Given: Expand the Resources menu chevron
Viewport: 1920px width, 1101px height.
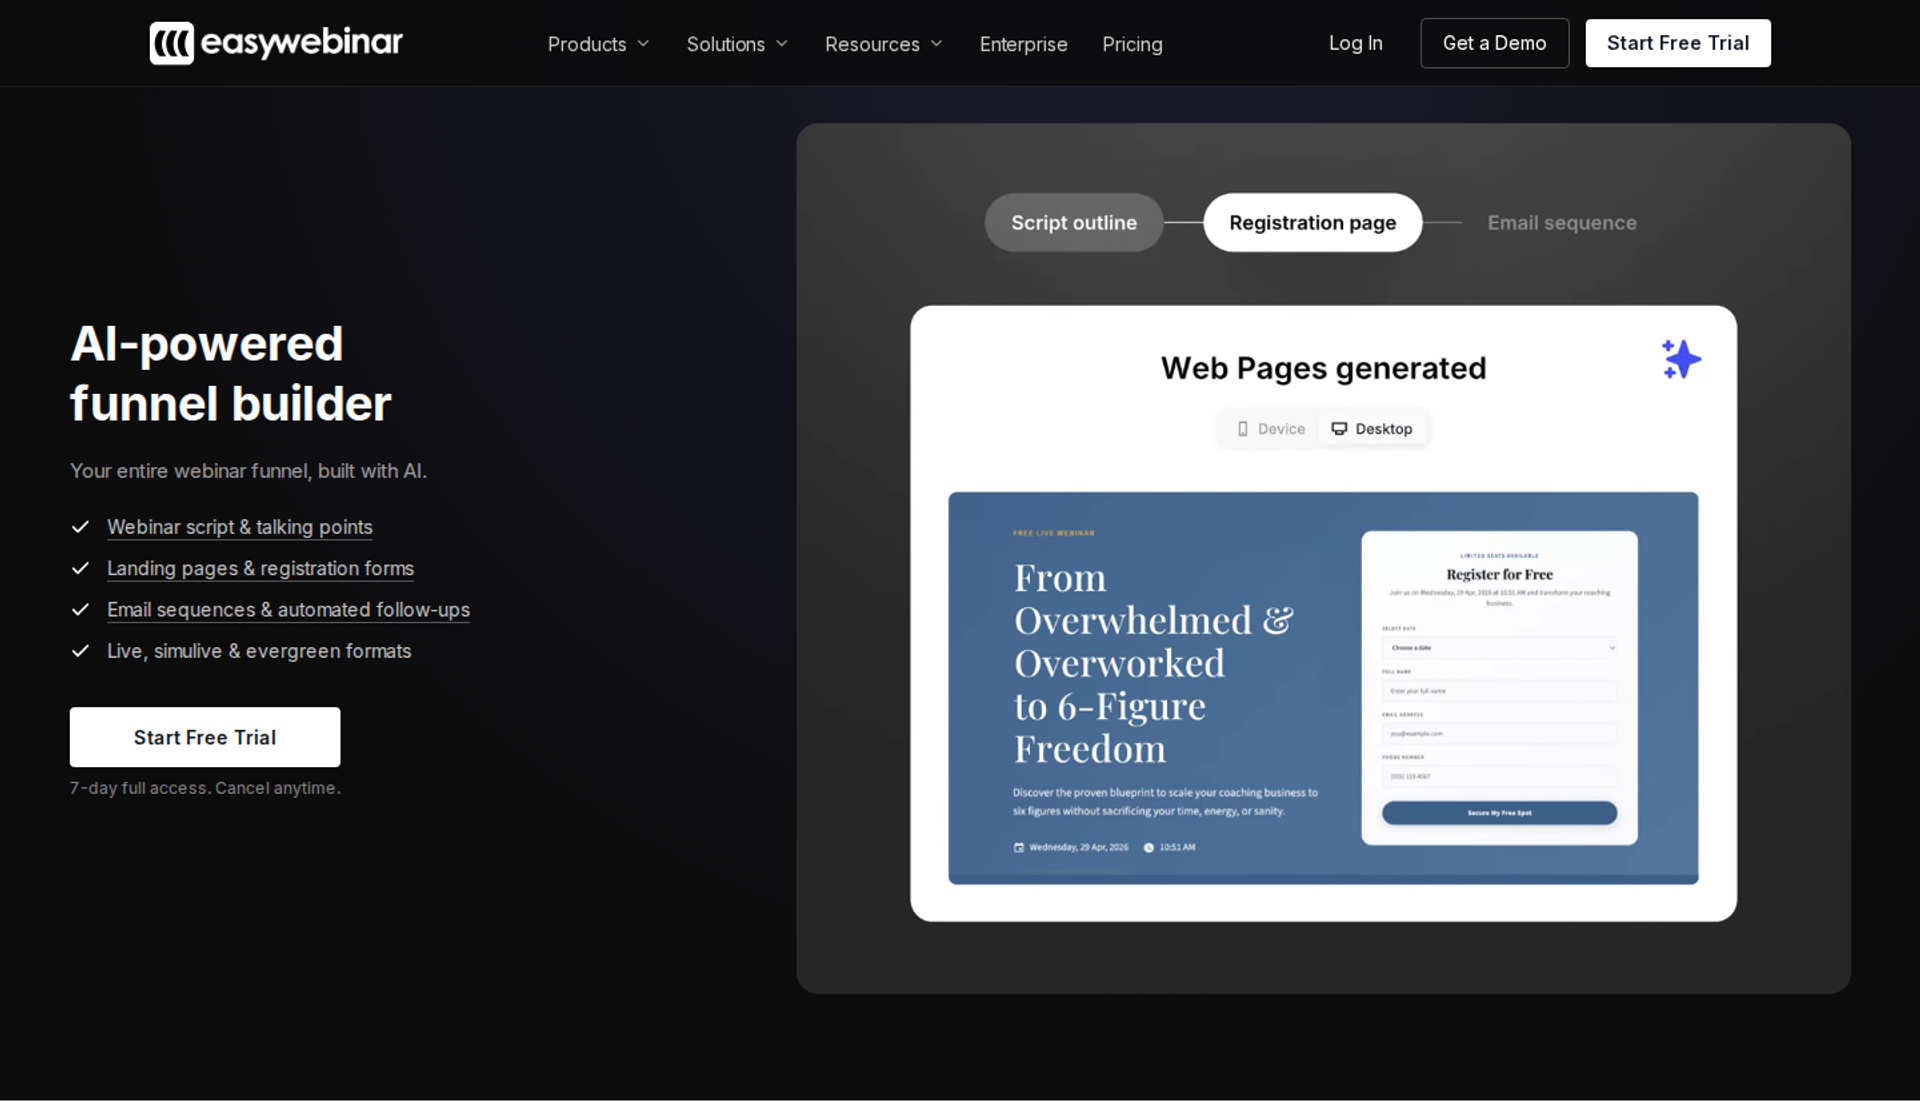Looking at the screenshot, I should click(936, 44).
